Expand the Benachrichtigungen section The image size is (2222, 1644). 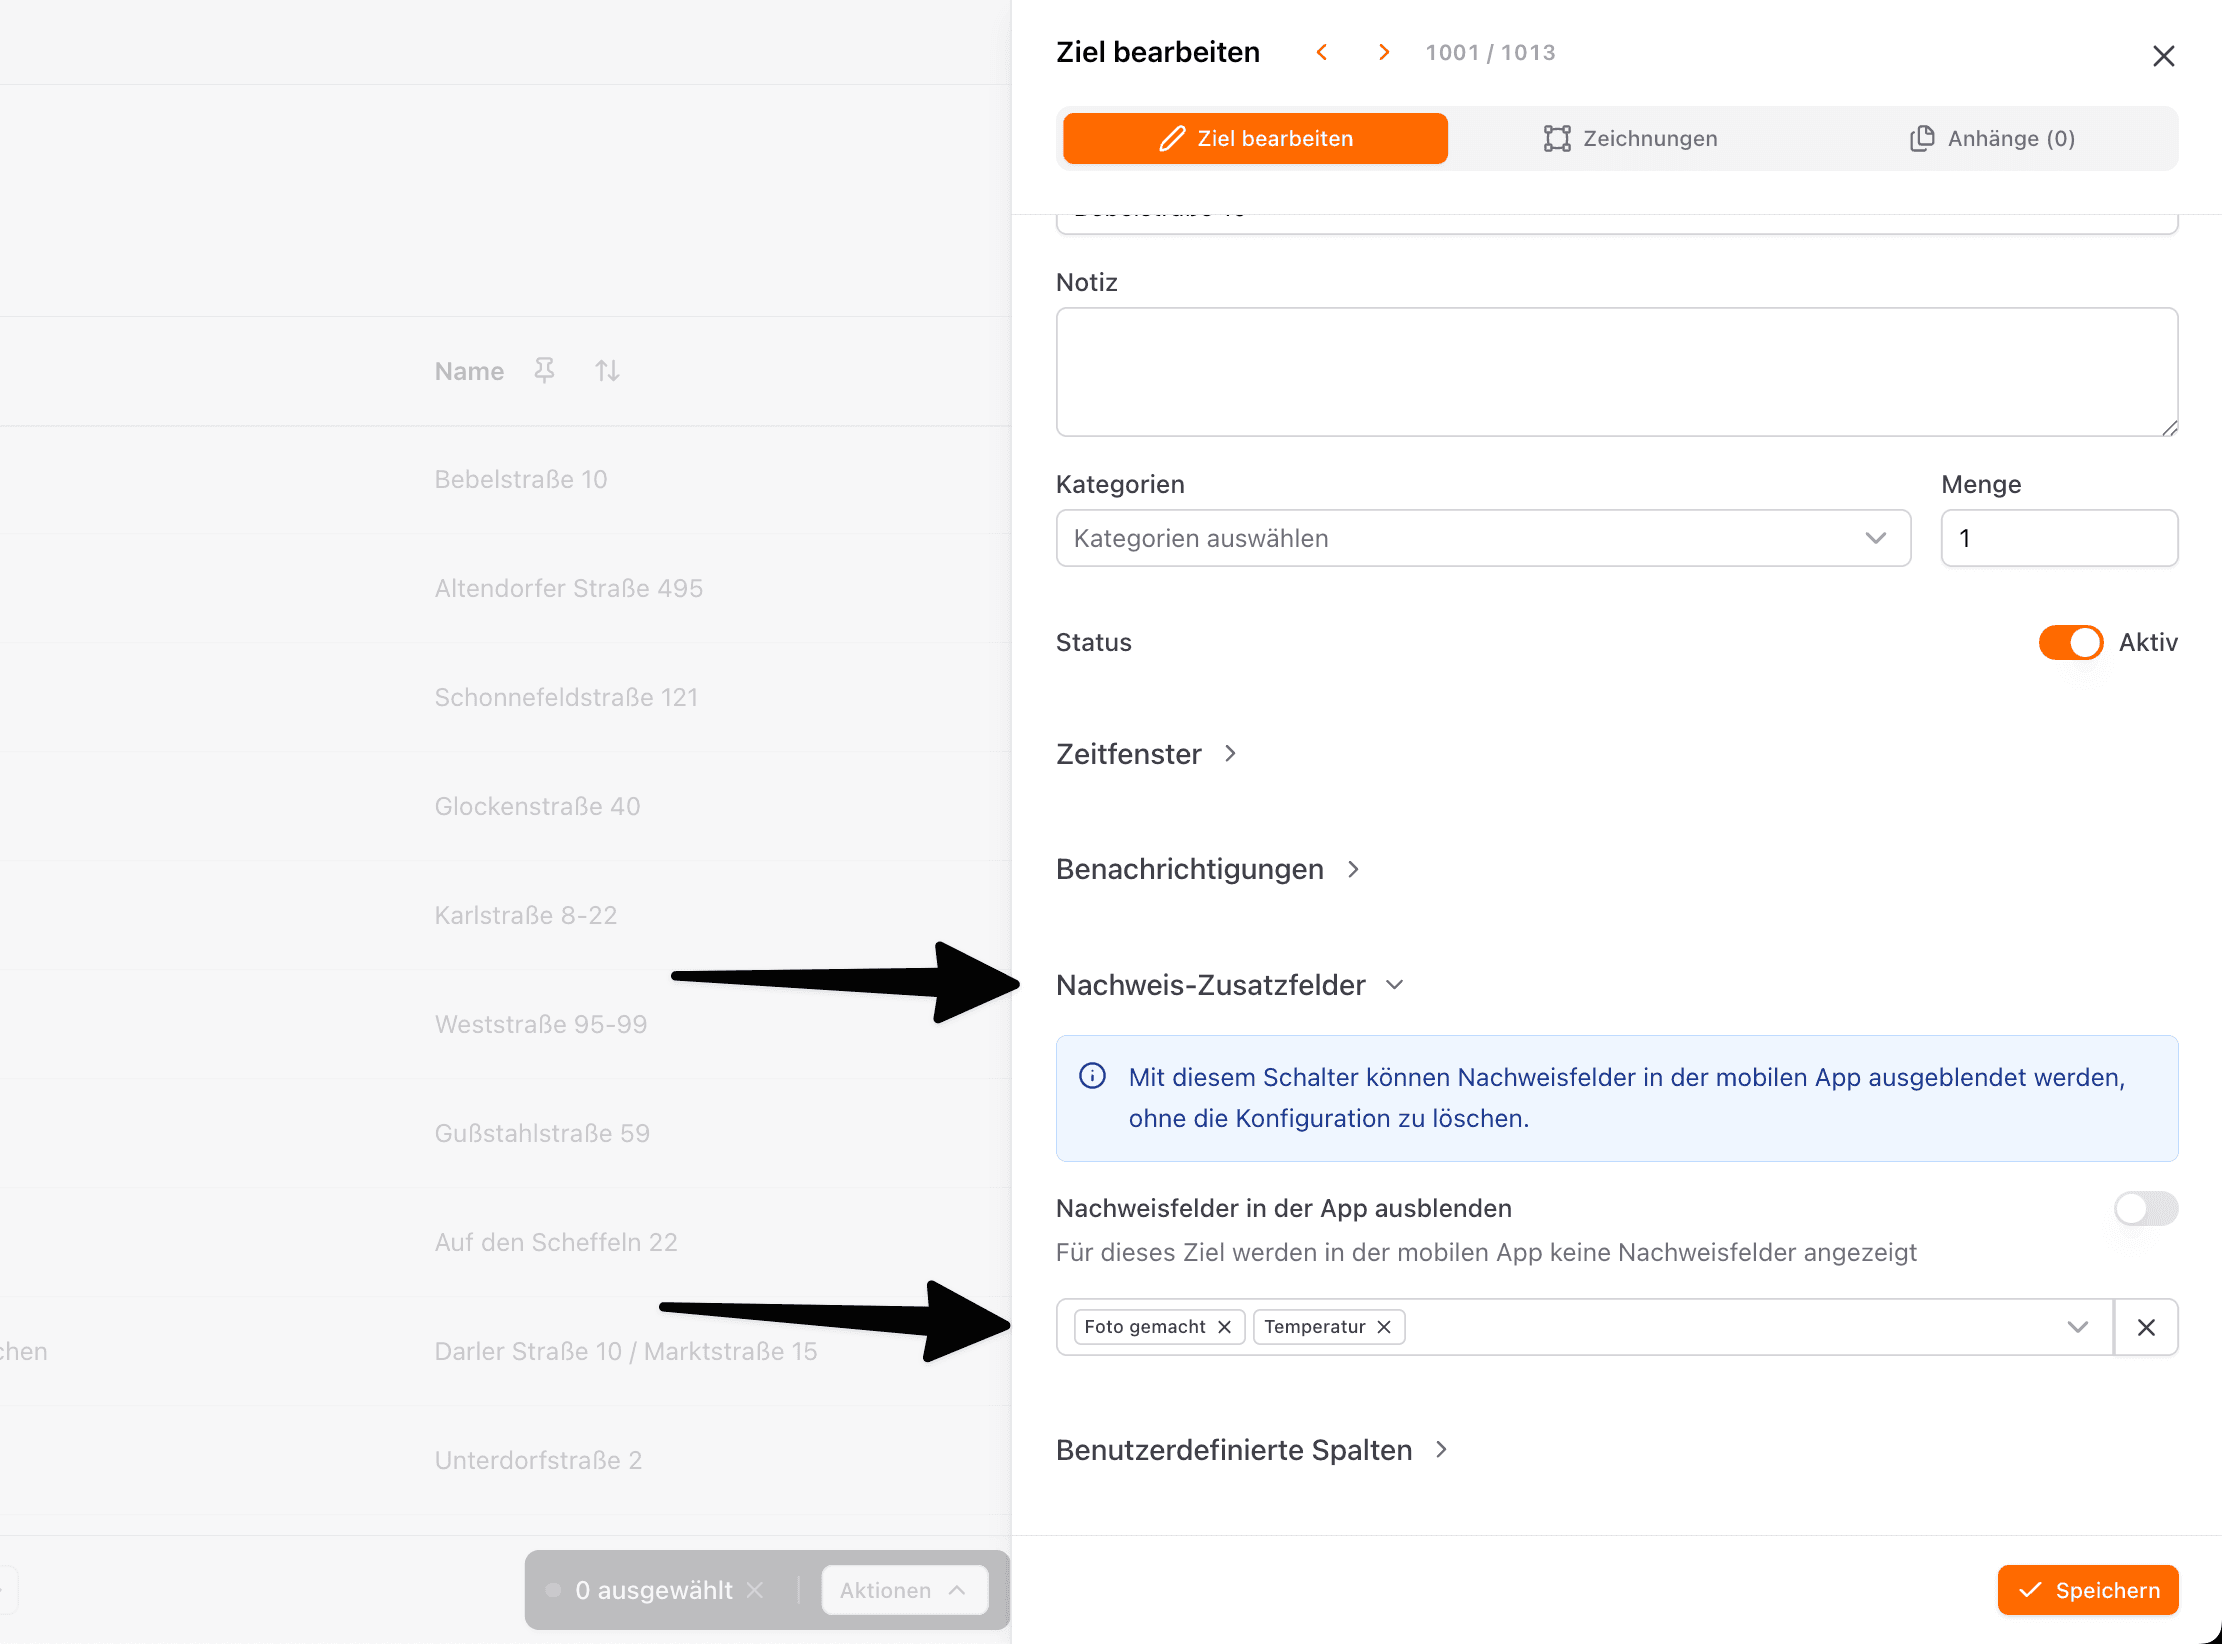(x=1208, y=869)
